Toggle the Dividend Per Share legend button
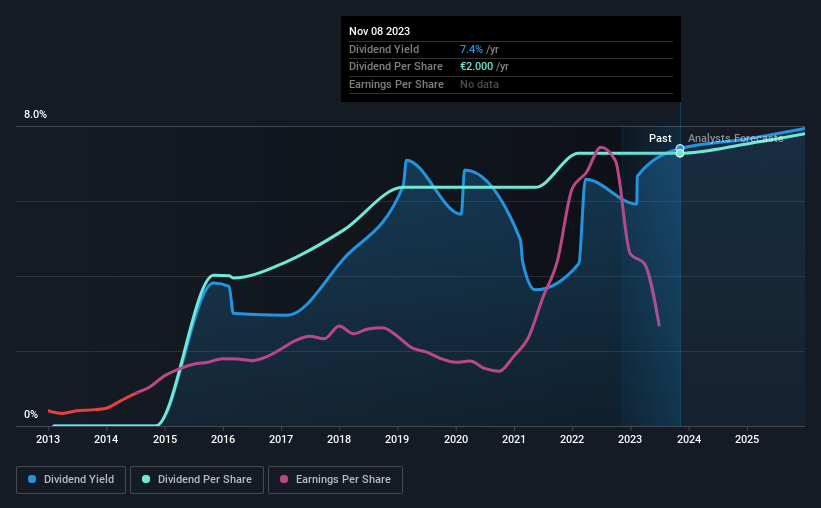This screenshot has width=821, height=508. tap(197, 480)
